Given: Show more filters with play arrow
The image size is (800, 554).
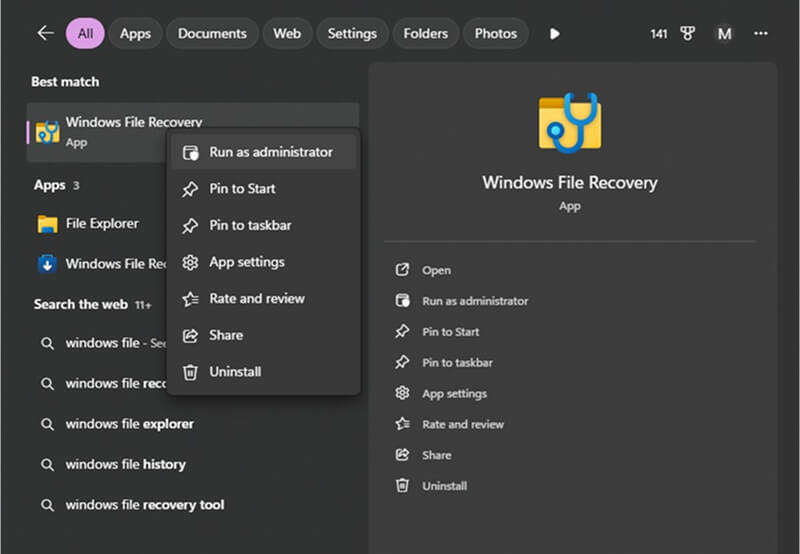Looking at the screenshot, I should [555, 34].
